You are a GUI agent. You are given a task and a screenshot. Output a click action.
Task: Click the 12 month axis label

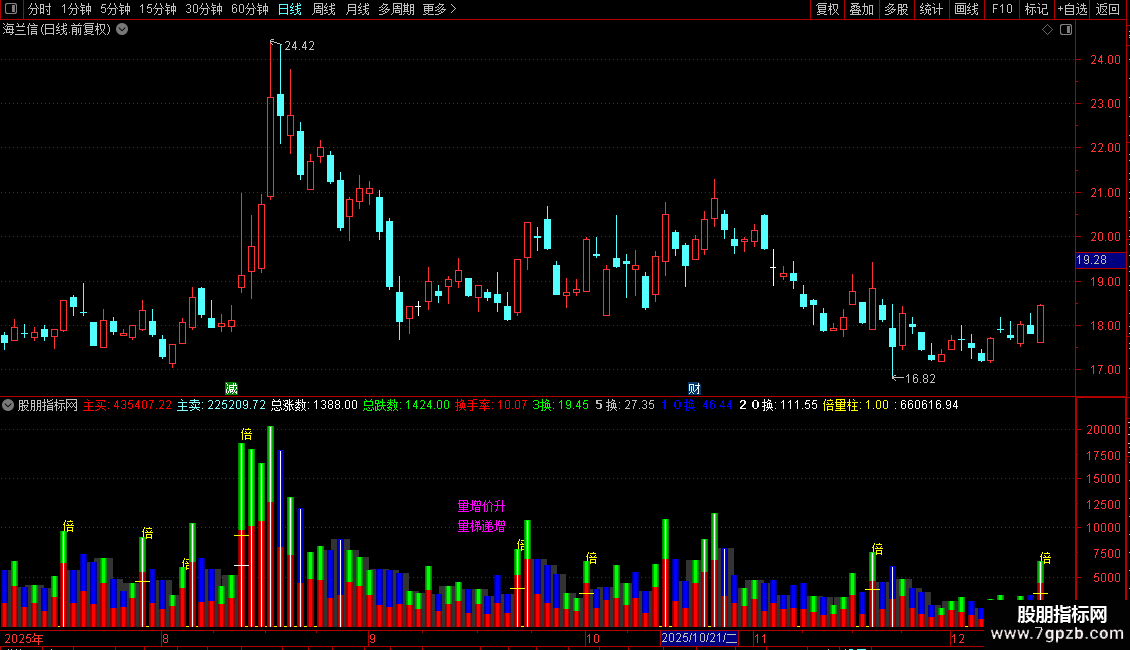958,638
